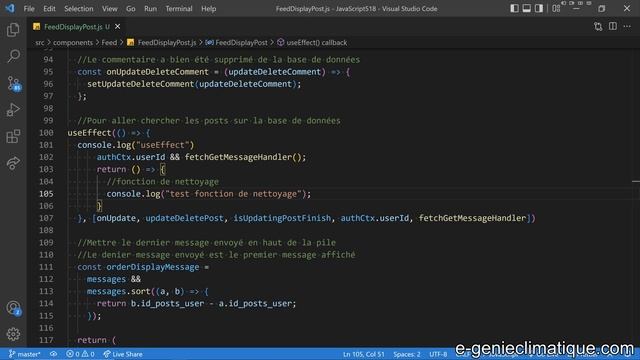Click line number 105 in the gutter
The height and width of the screenshot is (360, 640).
coord(46,194)
